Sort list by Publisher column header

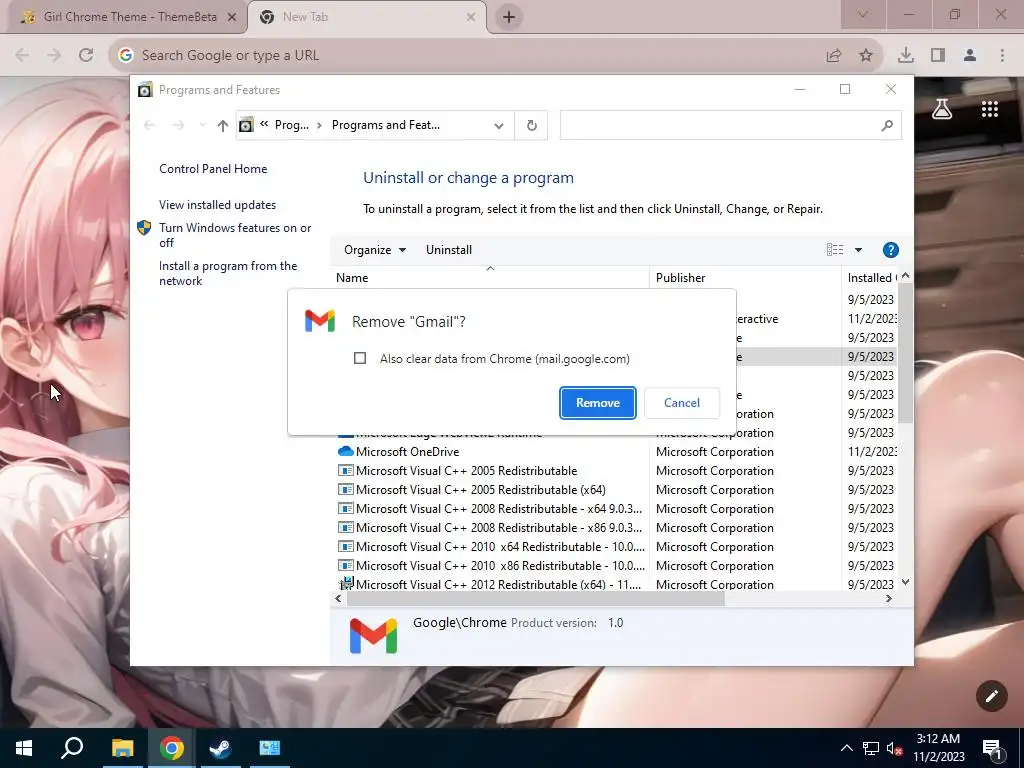[x=745, y=278]
